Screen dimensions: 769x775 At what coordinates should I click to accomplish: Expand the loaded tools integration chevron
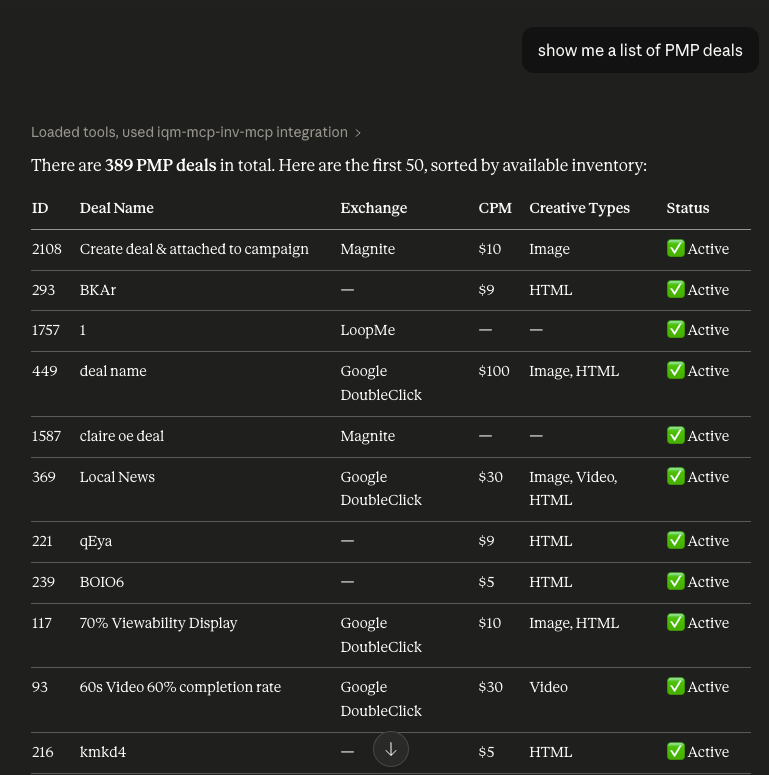[358, 133]
